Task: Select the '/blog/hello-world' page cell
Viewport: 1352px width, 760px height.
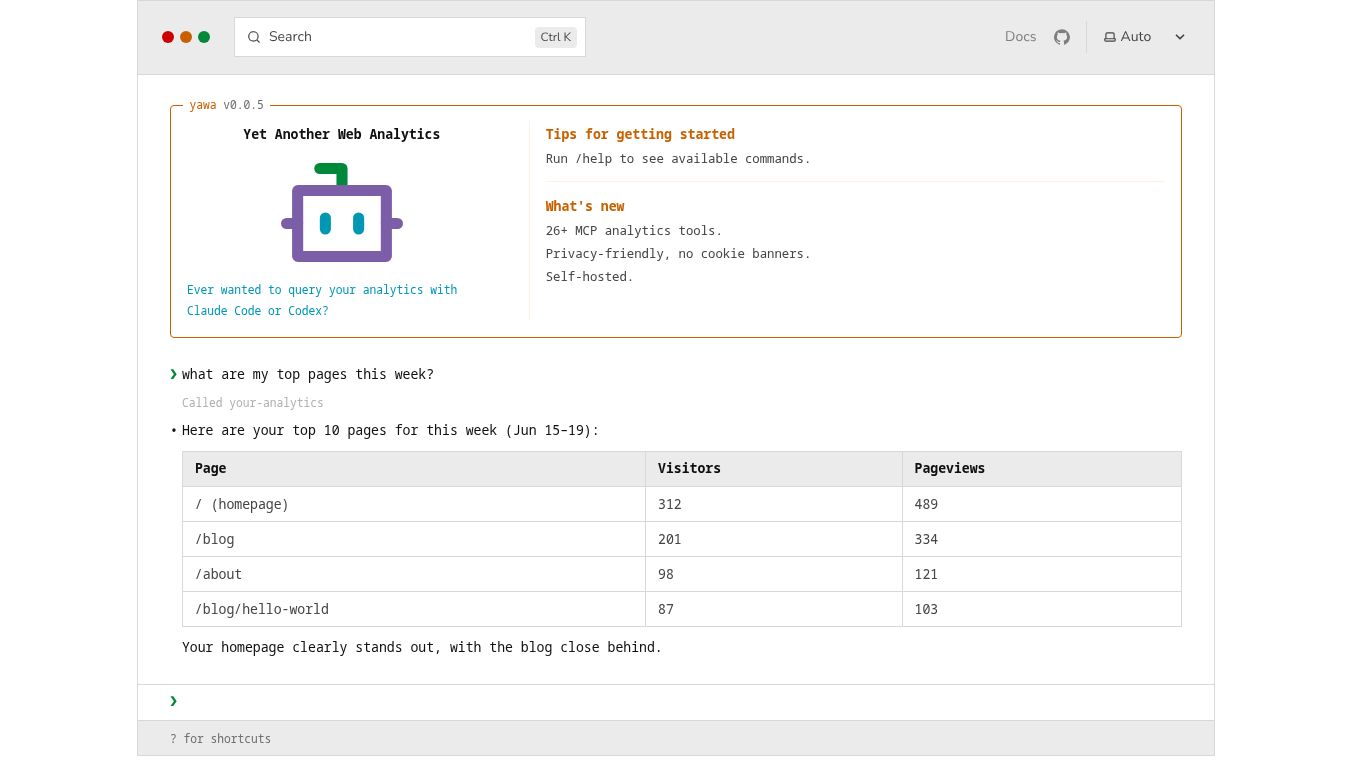Action: [x=414, y=609]
